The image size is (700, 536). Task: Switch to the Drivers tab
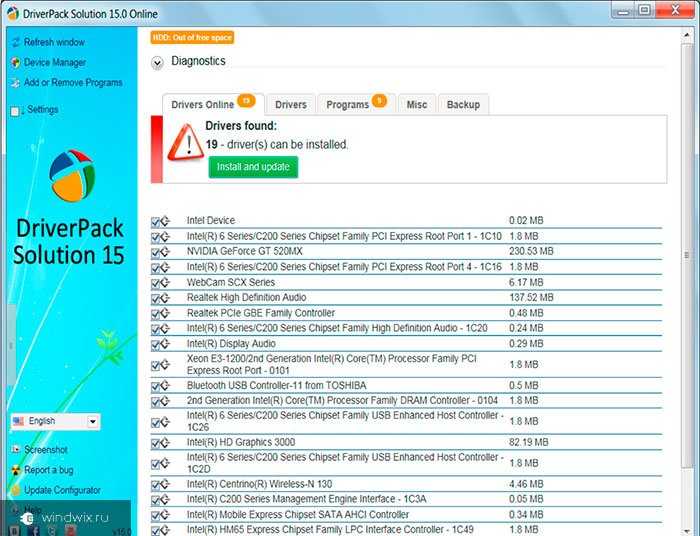291,105
